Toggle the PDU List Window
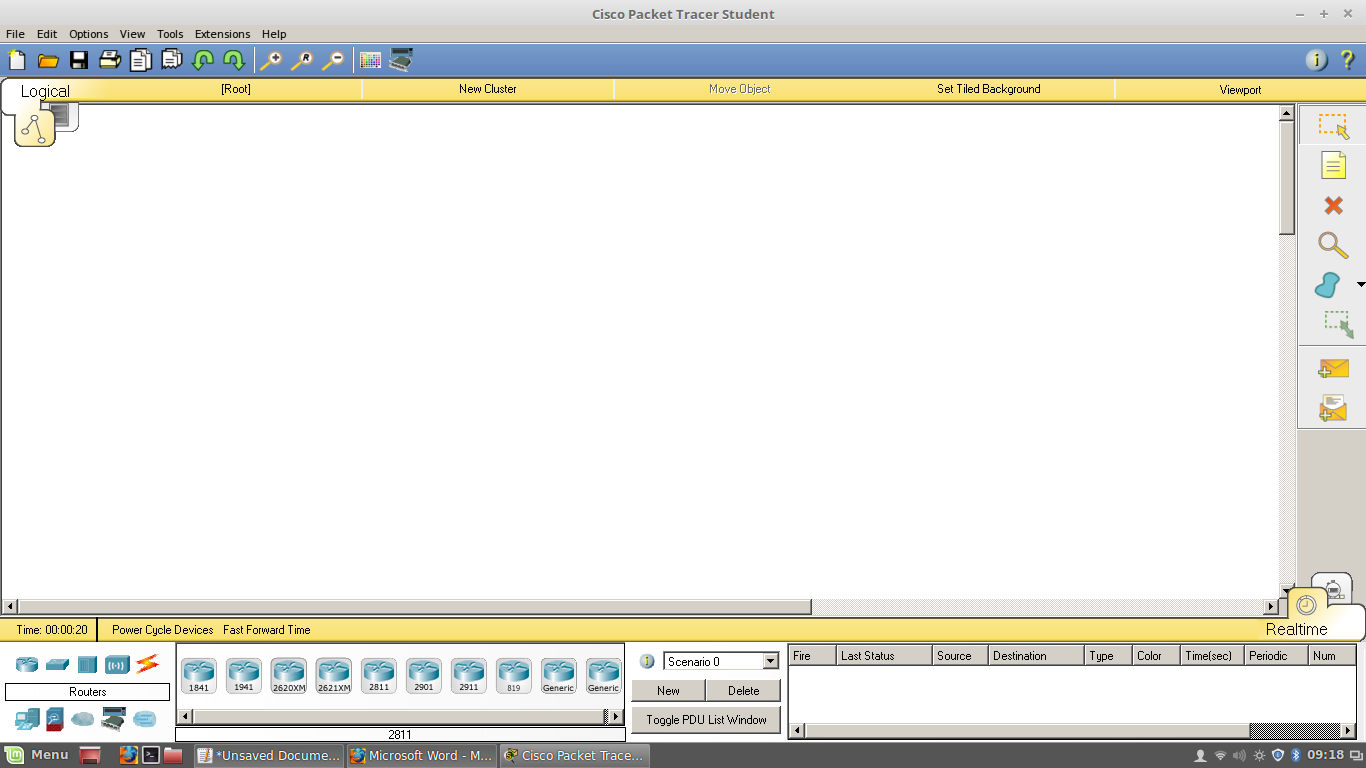Viewport: 1366px width, 768px height. 706,719
